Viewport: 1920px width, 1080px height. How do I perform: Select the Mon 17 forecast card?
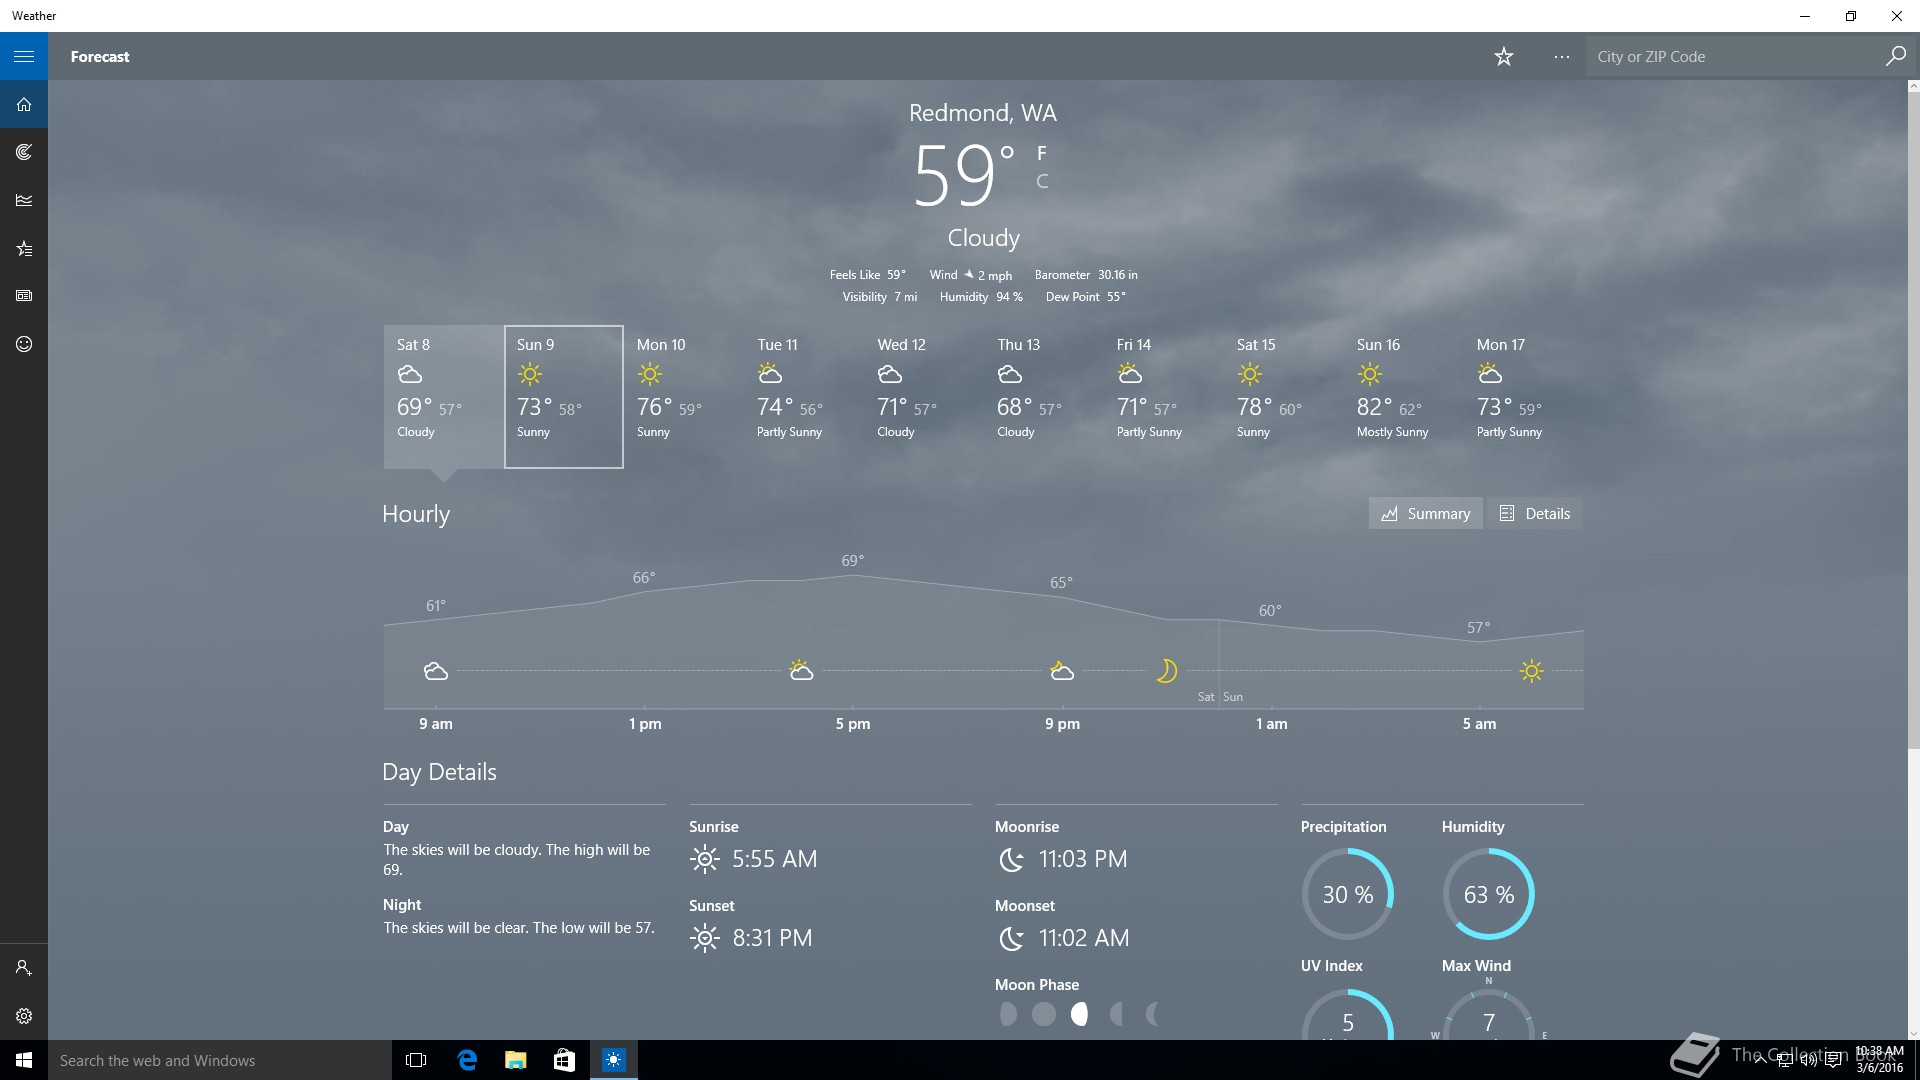click(x=1523, y=396)
